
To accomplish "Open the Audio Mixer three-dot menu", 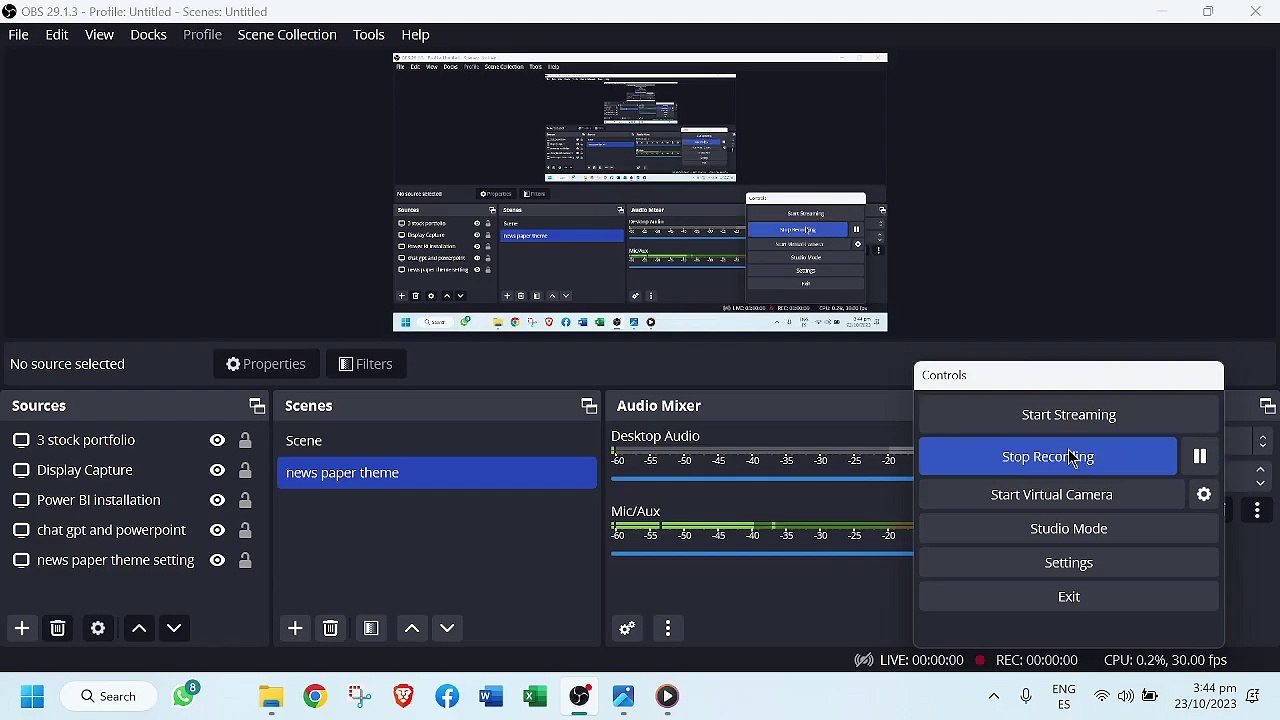I will point(668,628).
